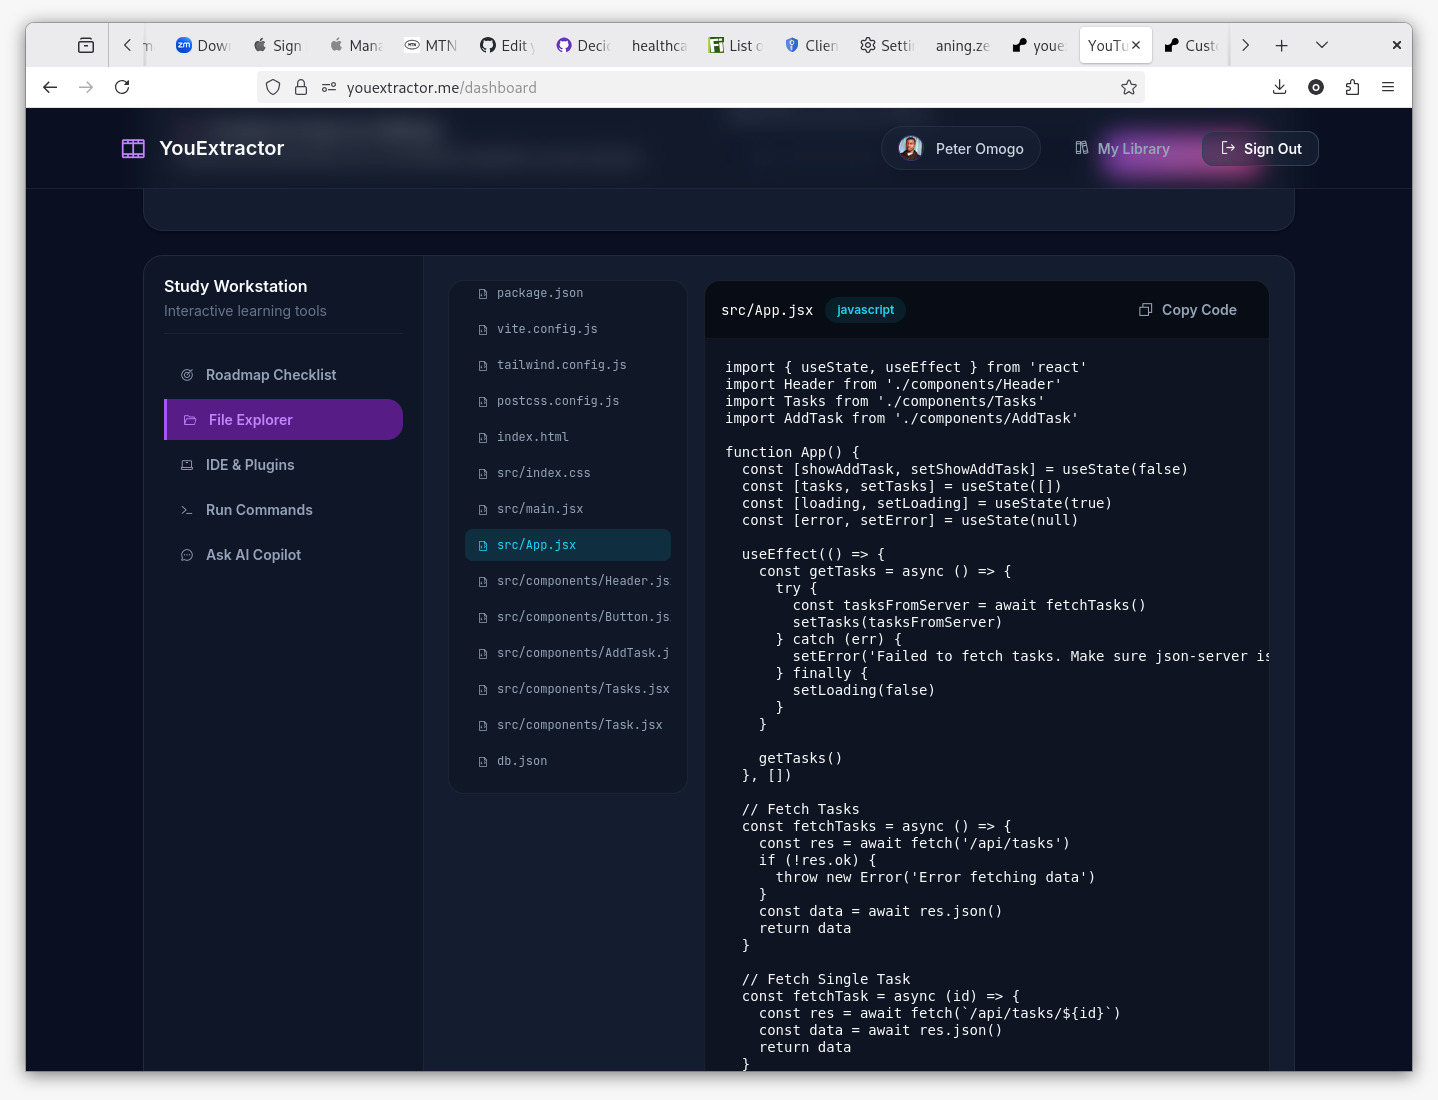Close the active YouTu tab
1438x1100 pixels.
(x=1136, y=45)
